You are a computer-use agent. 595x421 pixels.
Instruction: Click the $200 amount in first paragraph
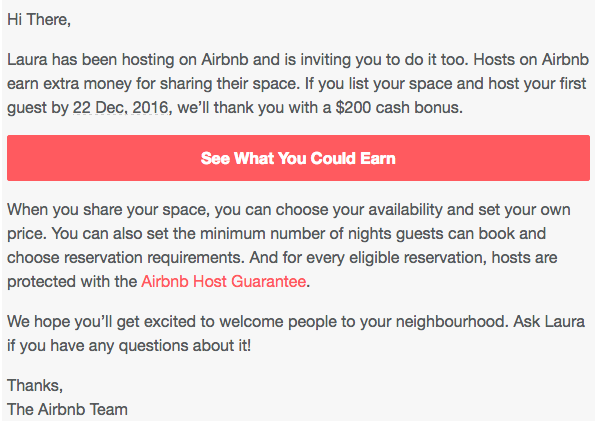pos(353,108)
